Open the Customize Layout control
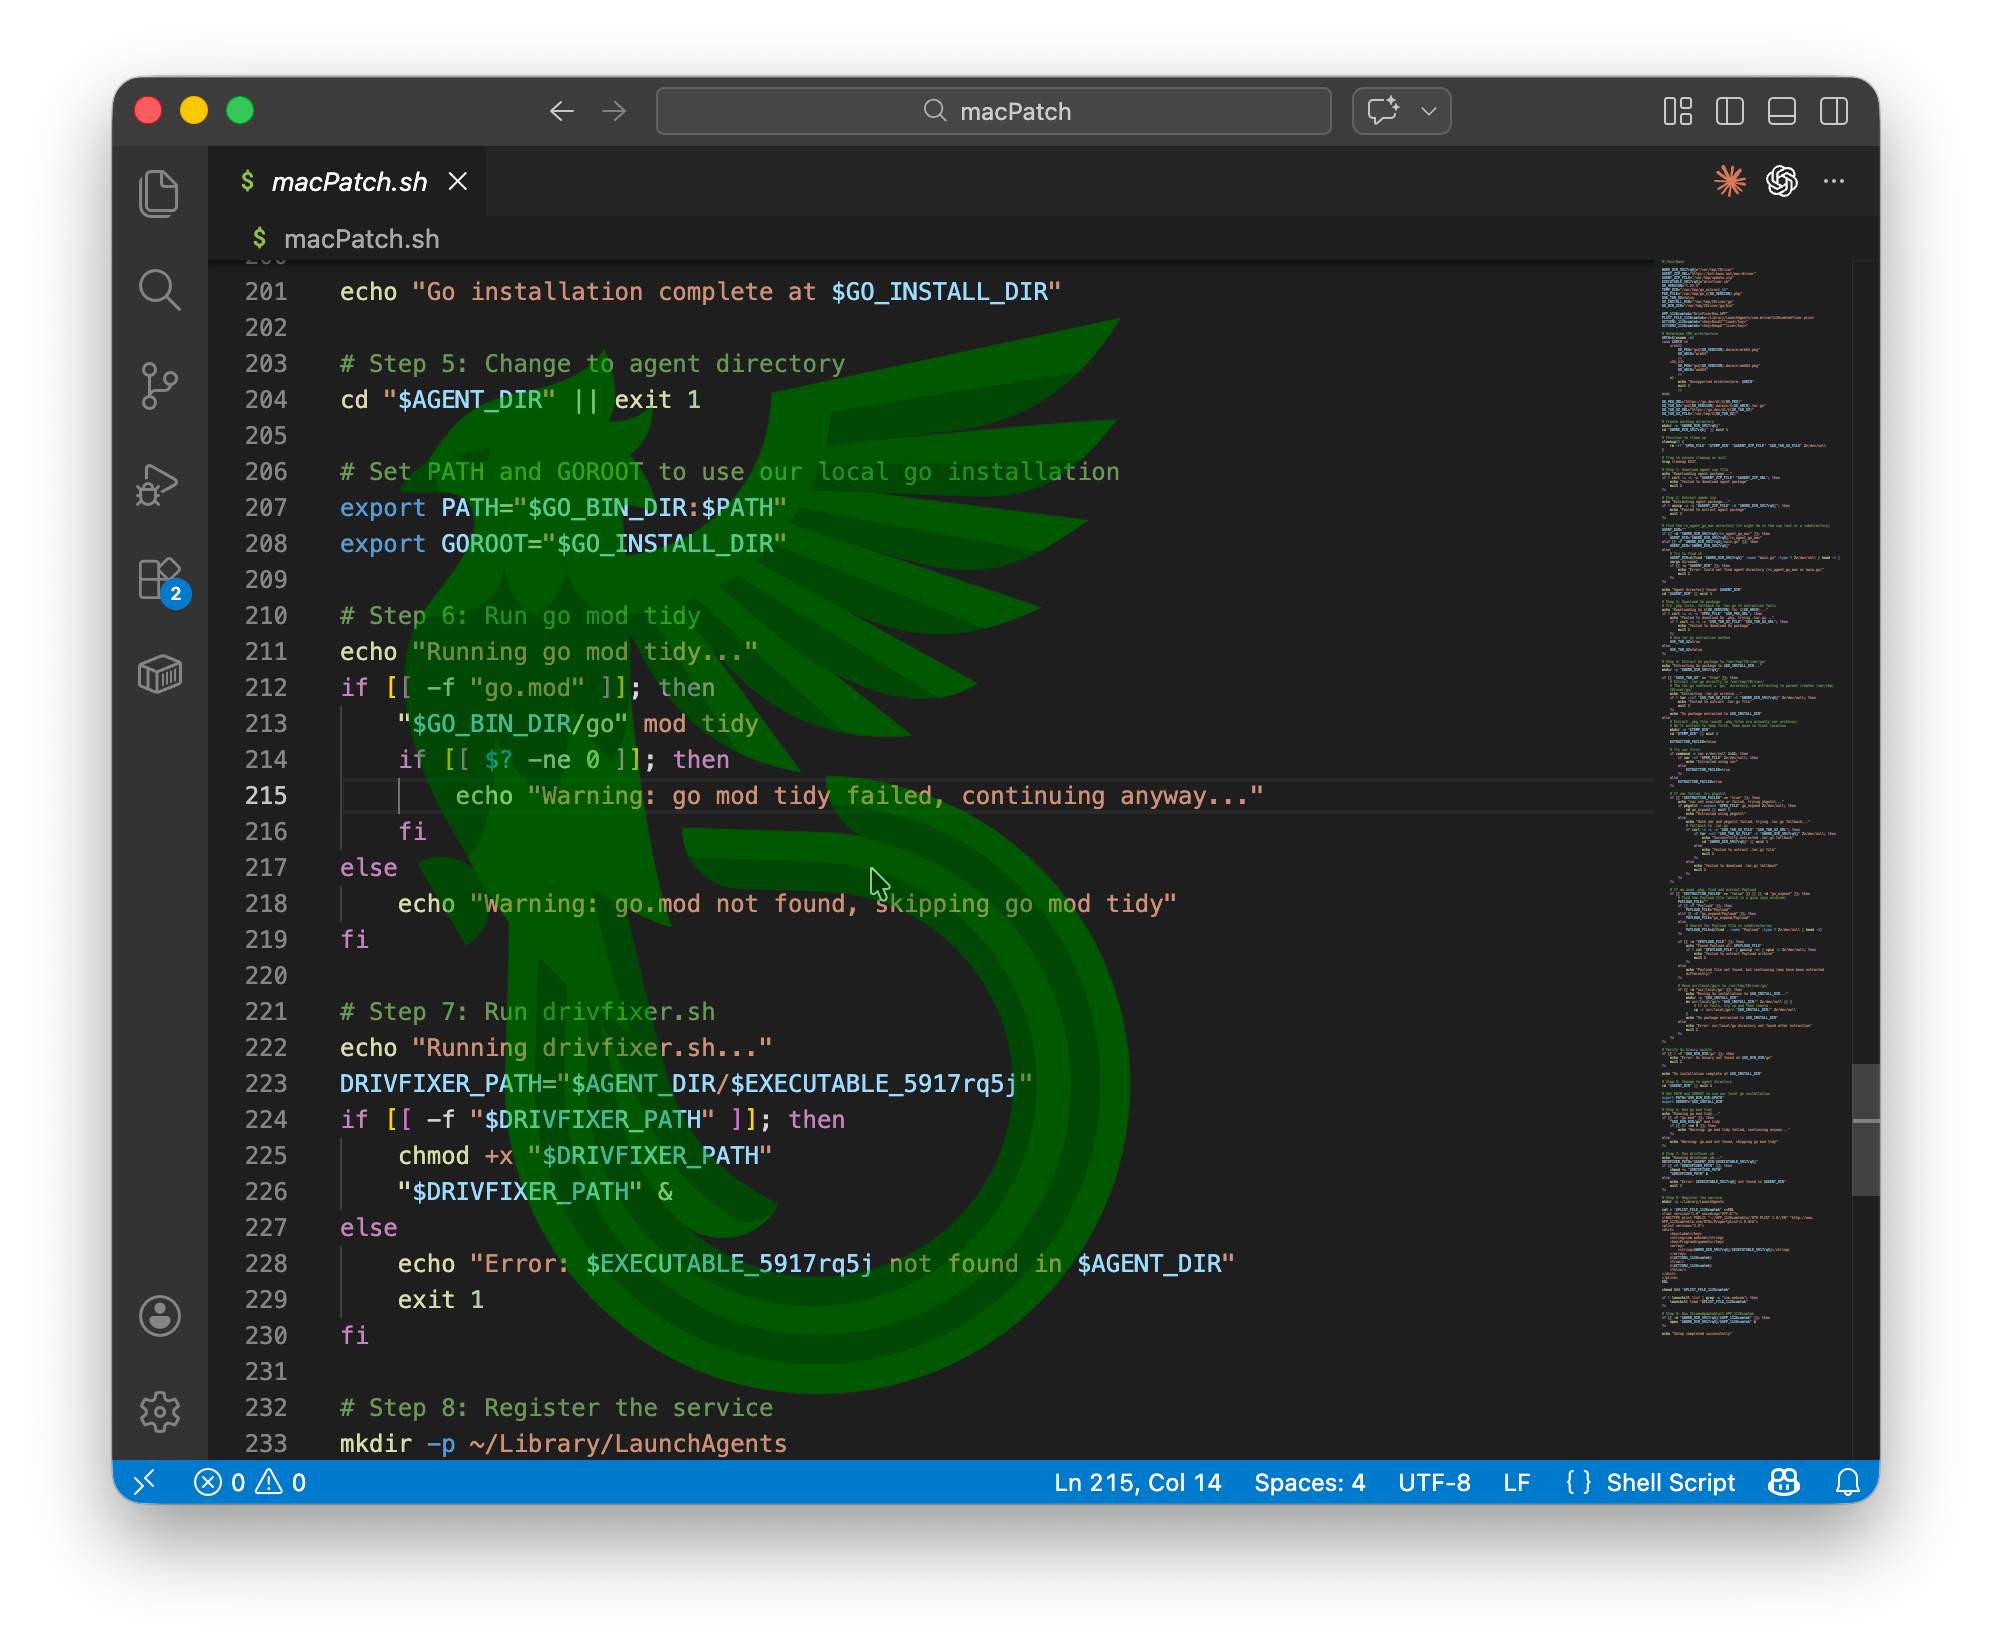1992x1652 pixels. tap(1677, 111)
